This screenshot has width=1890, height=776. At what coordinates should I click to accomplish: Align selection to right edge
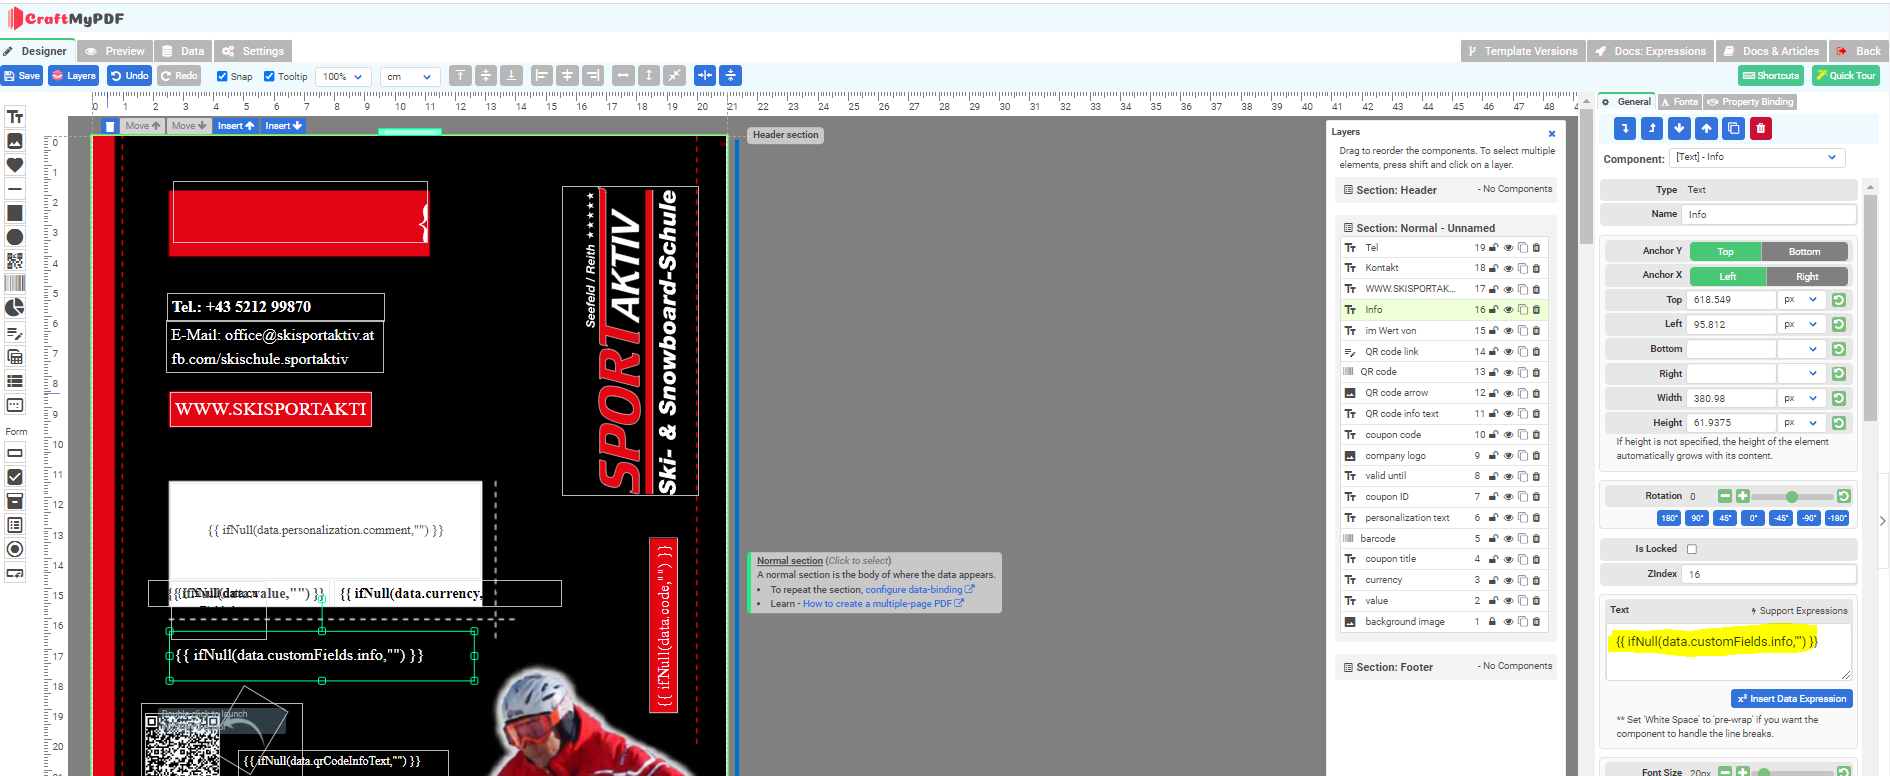[593, 76]
